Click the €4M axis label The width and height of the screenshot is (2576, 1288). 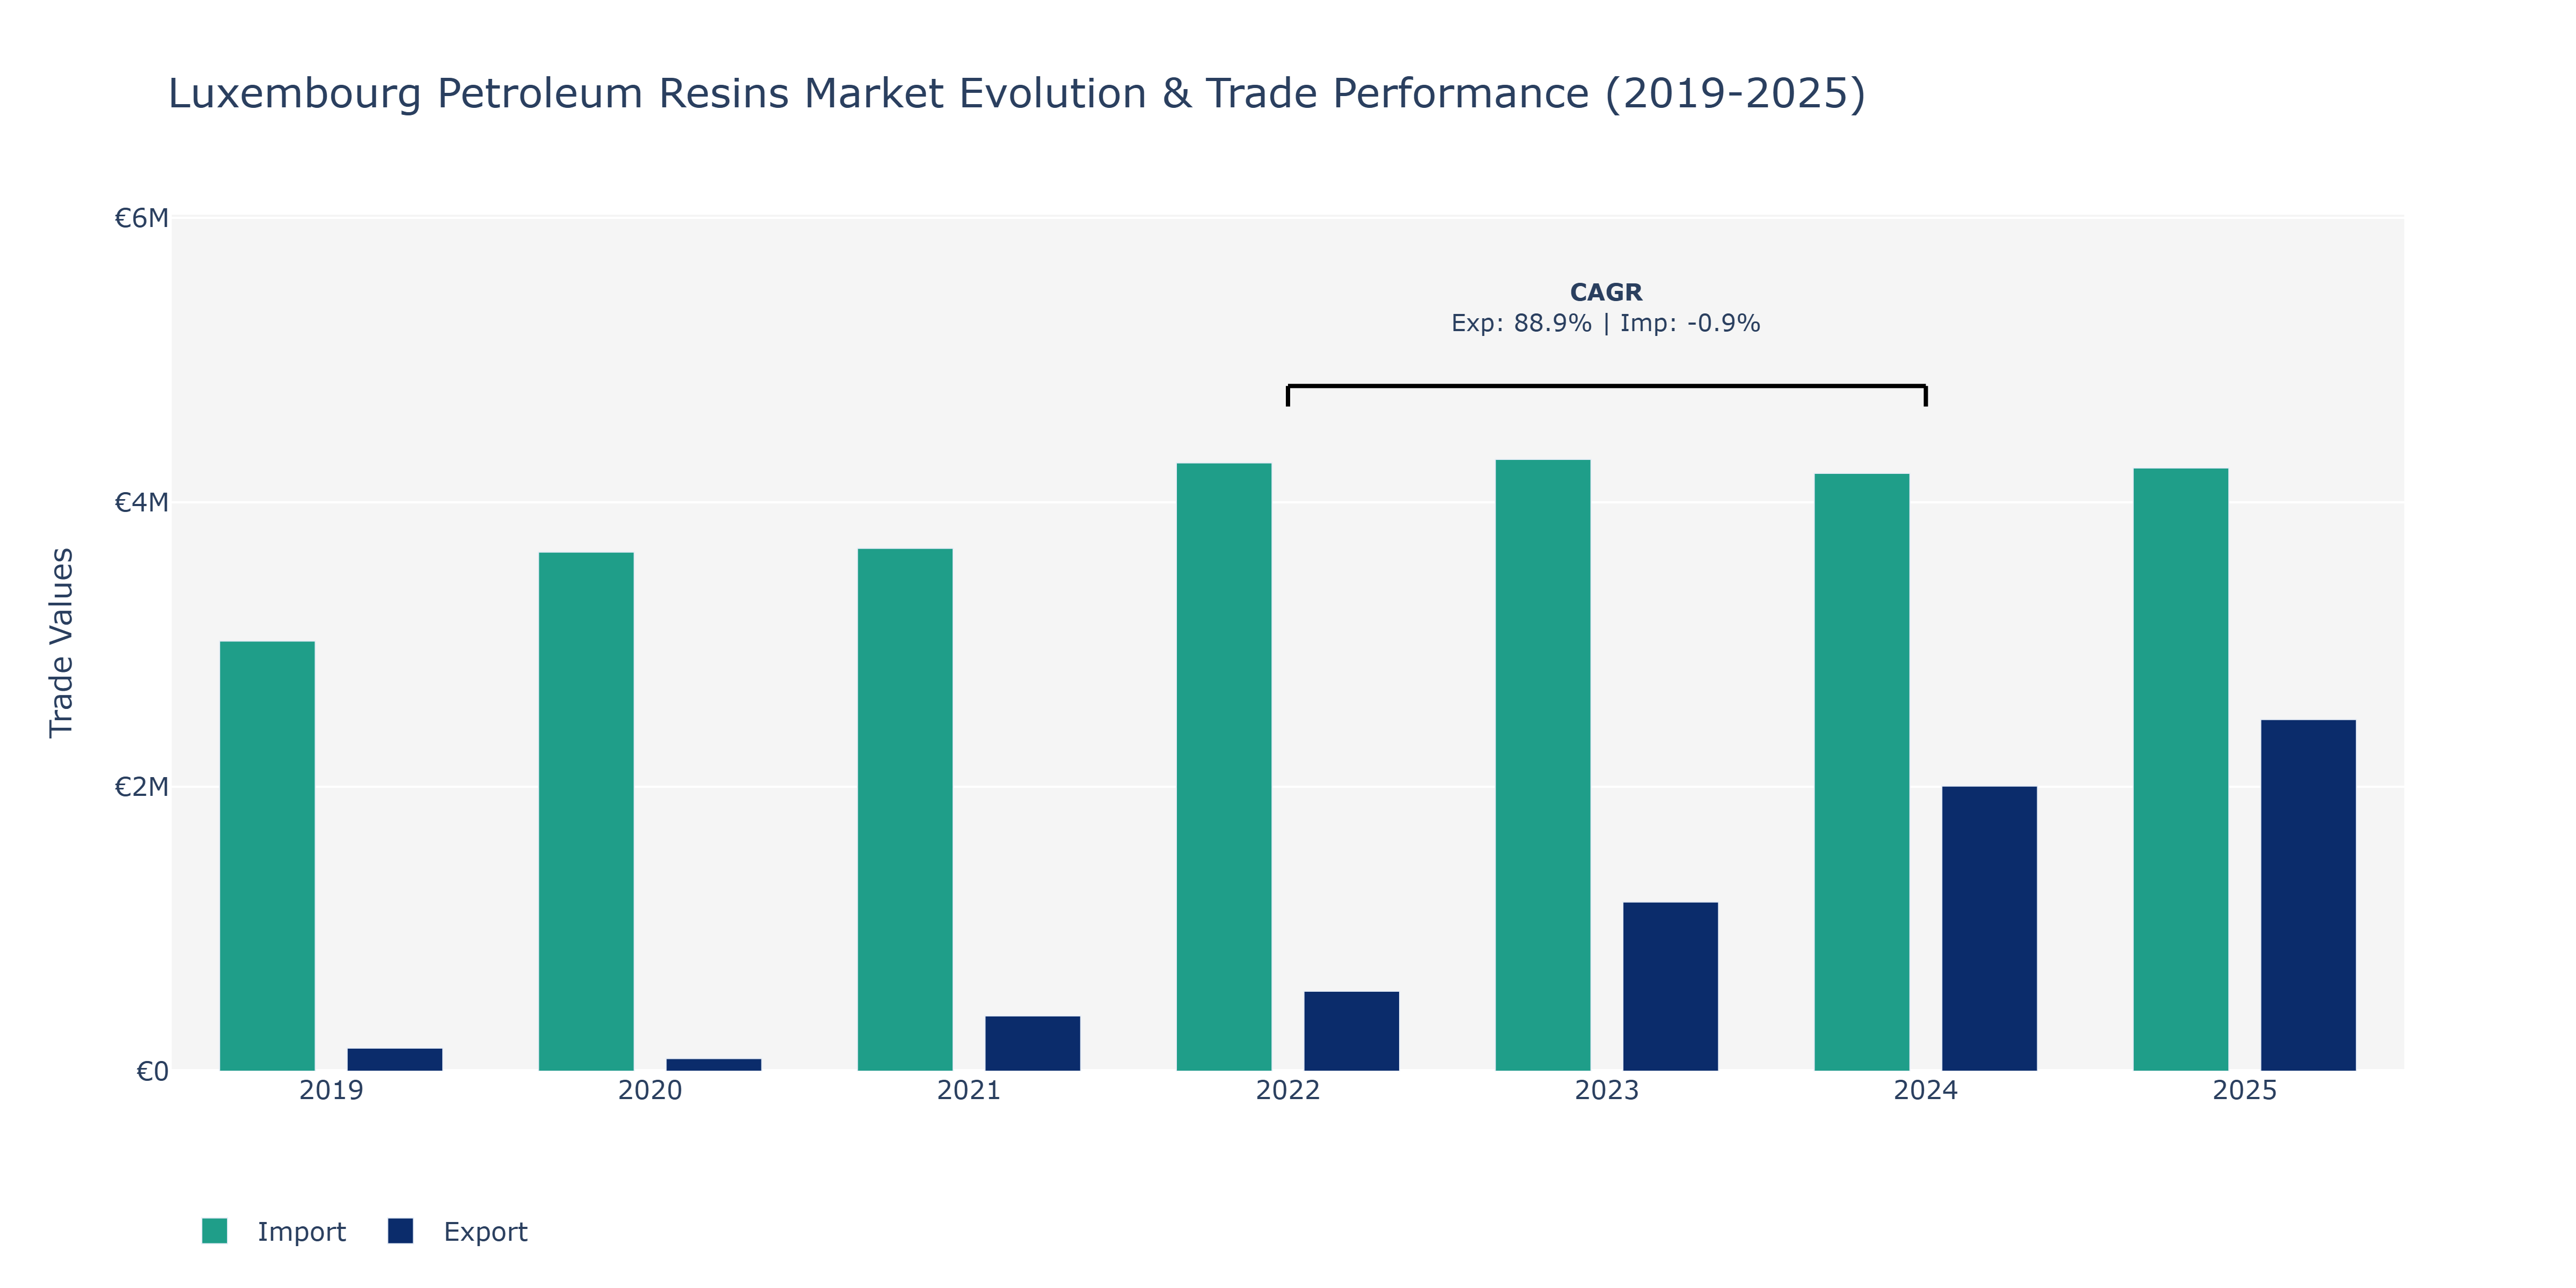[142, 502]
